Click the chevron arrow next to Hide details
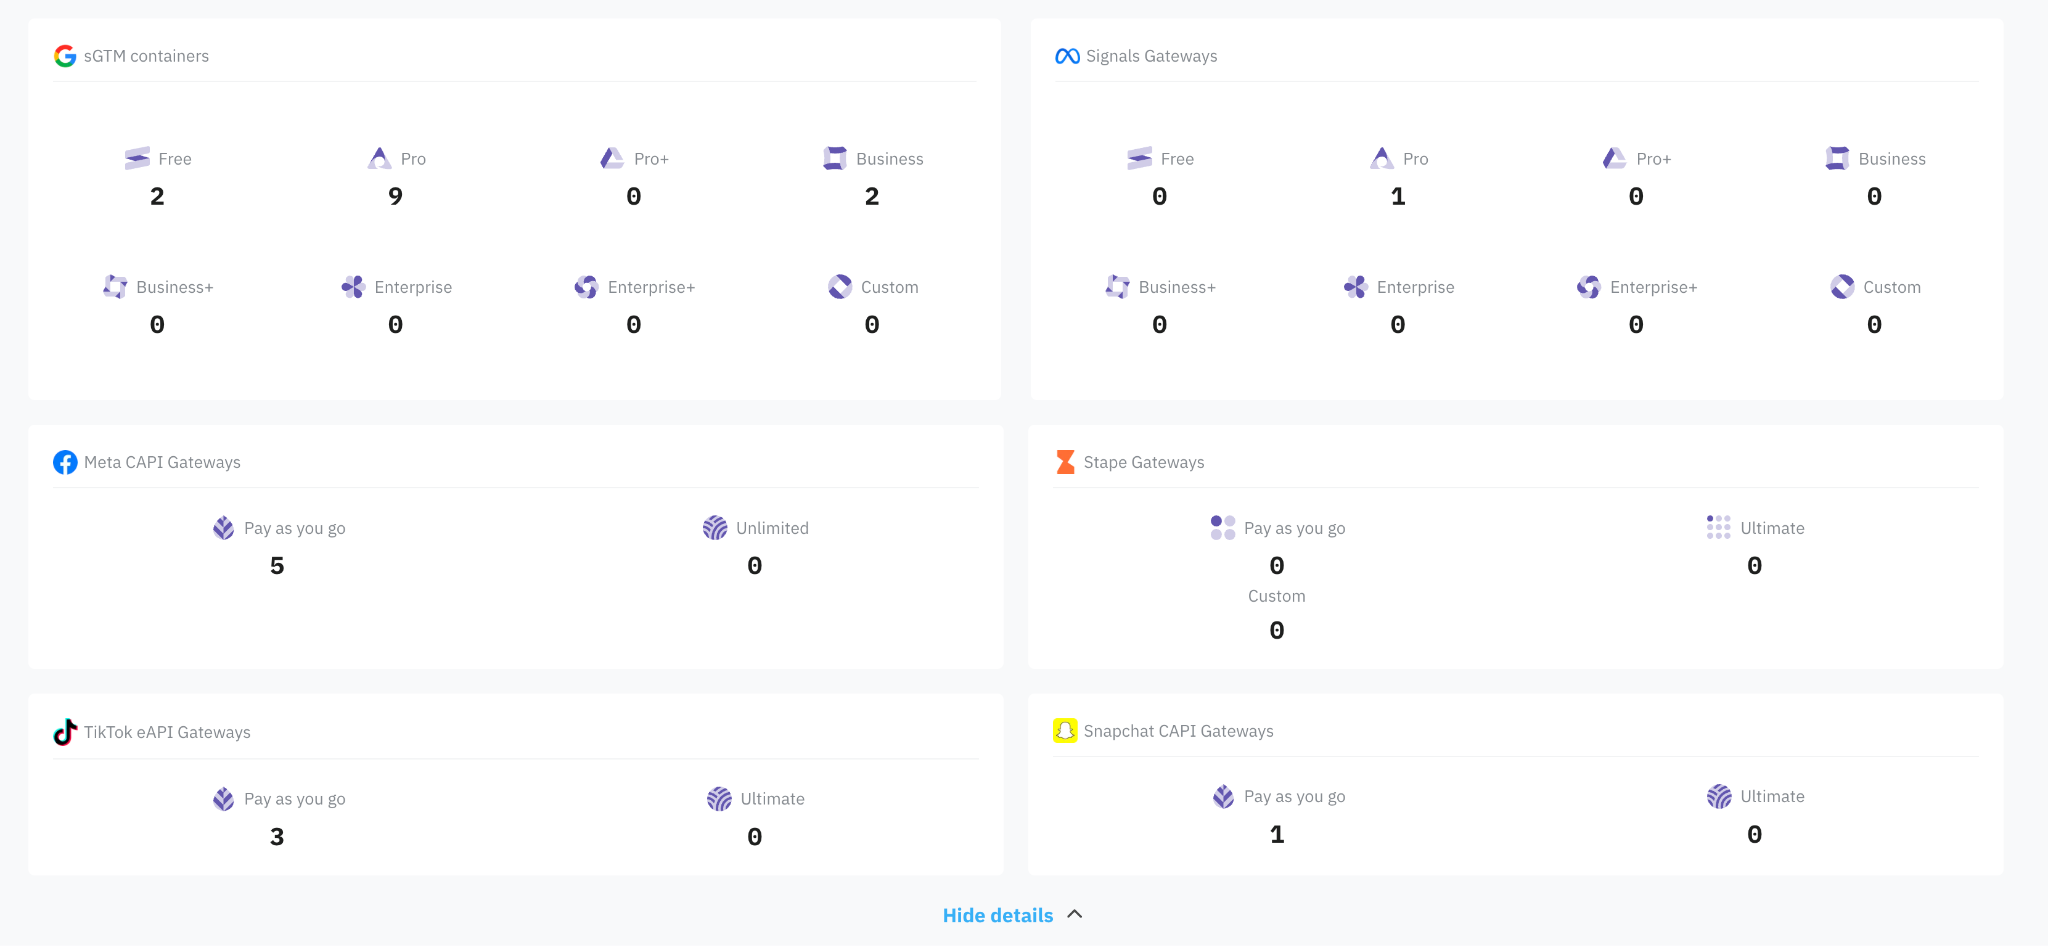 [x=1075, y=914]
